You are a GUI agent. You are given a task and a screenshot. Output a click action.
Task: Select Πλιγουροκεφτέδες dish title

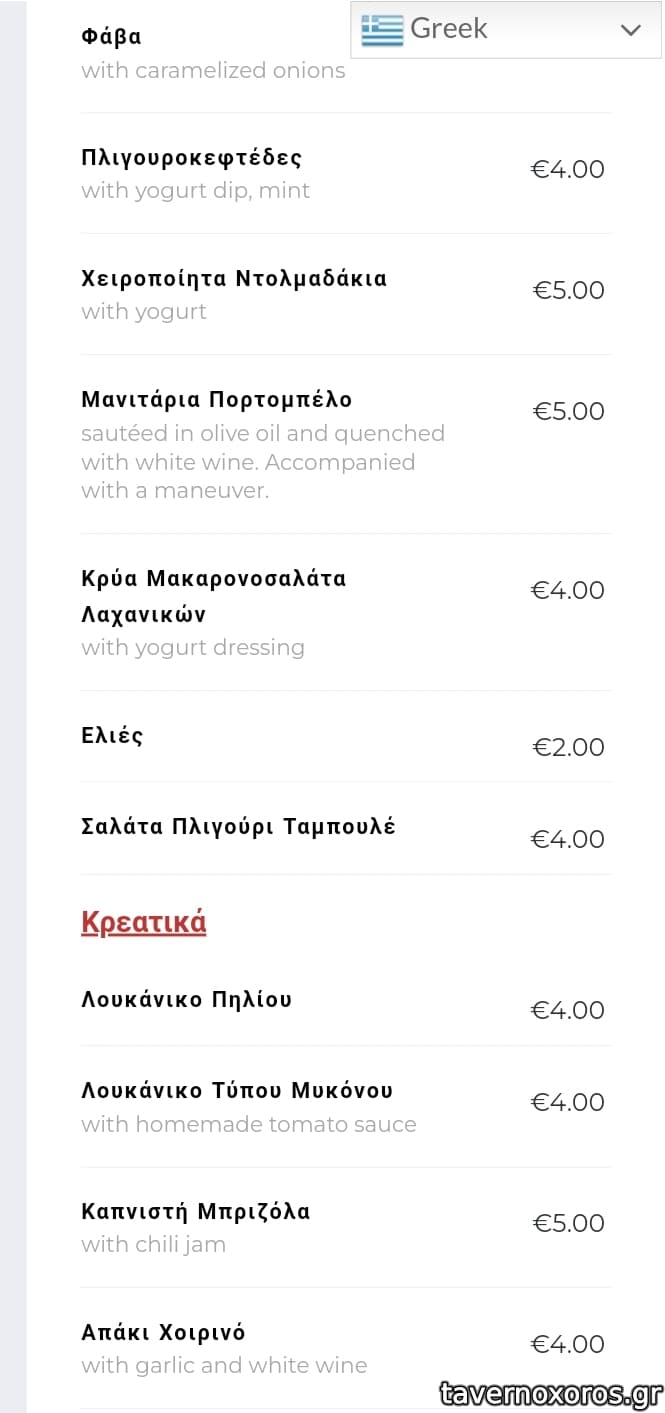tap(191, 158)
